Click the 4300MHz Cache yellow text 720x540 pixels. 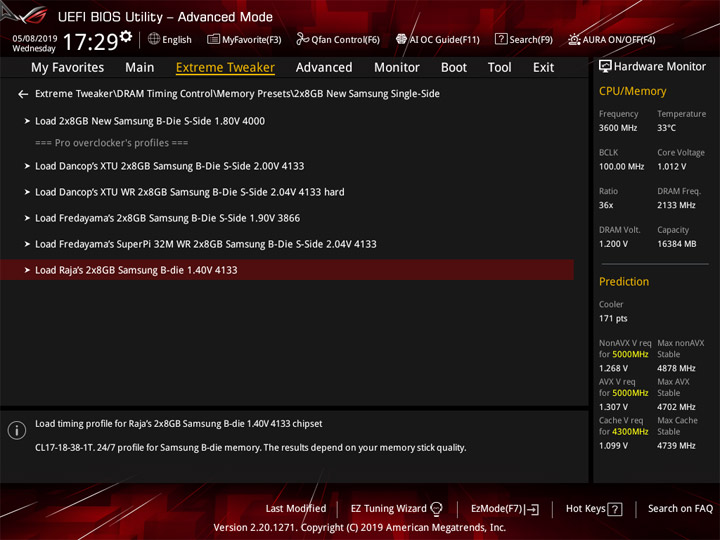(x=630, y=432)
